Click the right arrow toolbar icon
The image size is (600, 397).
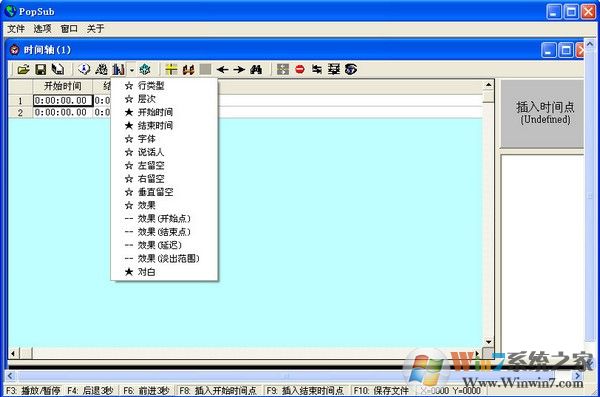(x=239, y=69)
